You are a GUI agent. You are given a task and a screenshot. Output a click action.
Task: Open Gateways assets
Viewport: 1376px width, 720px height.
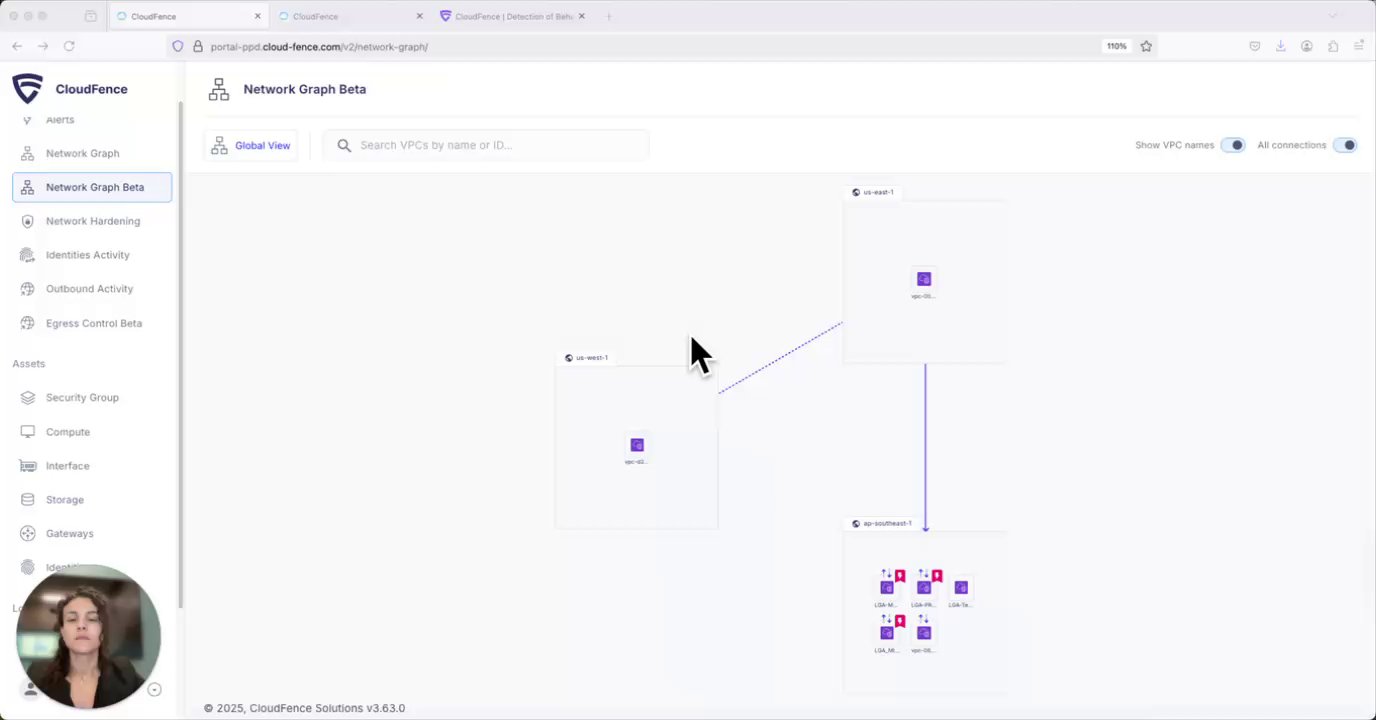[92, 534]
